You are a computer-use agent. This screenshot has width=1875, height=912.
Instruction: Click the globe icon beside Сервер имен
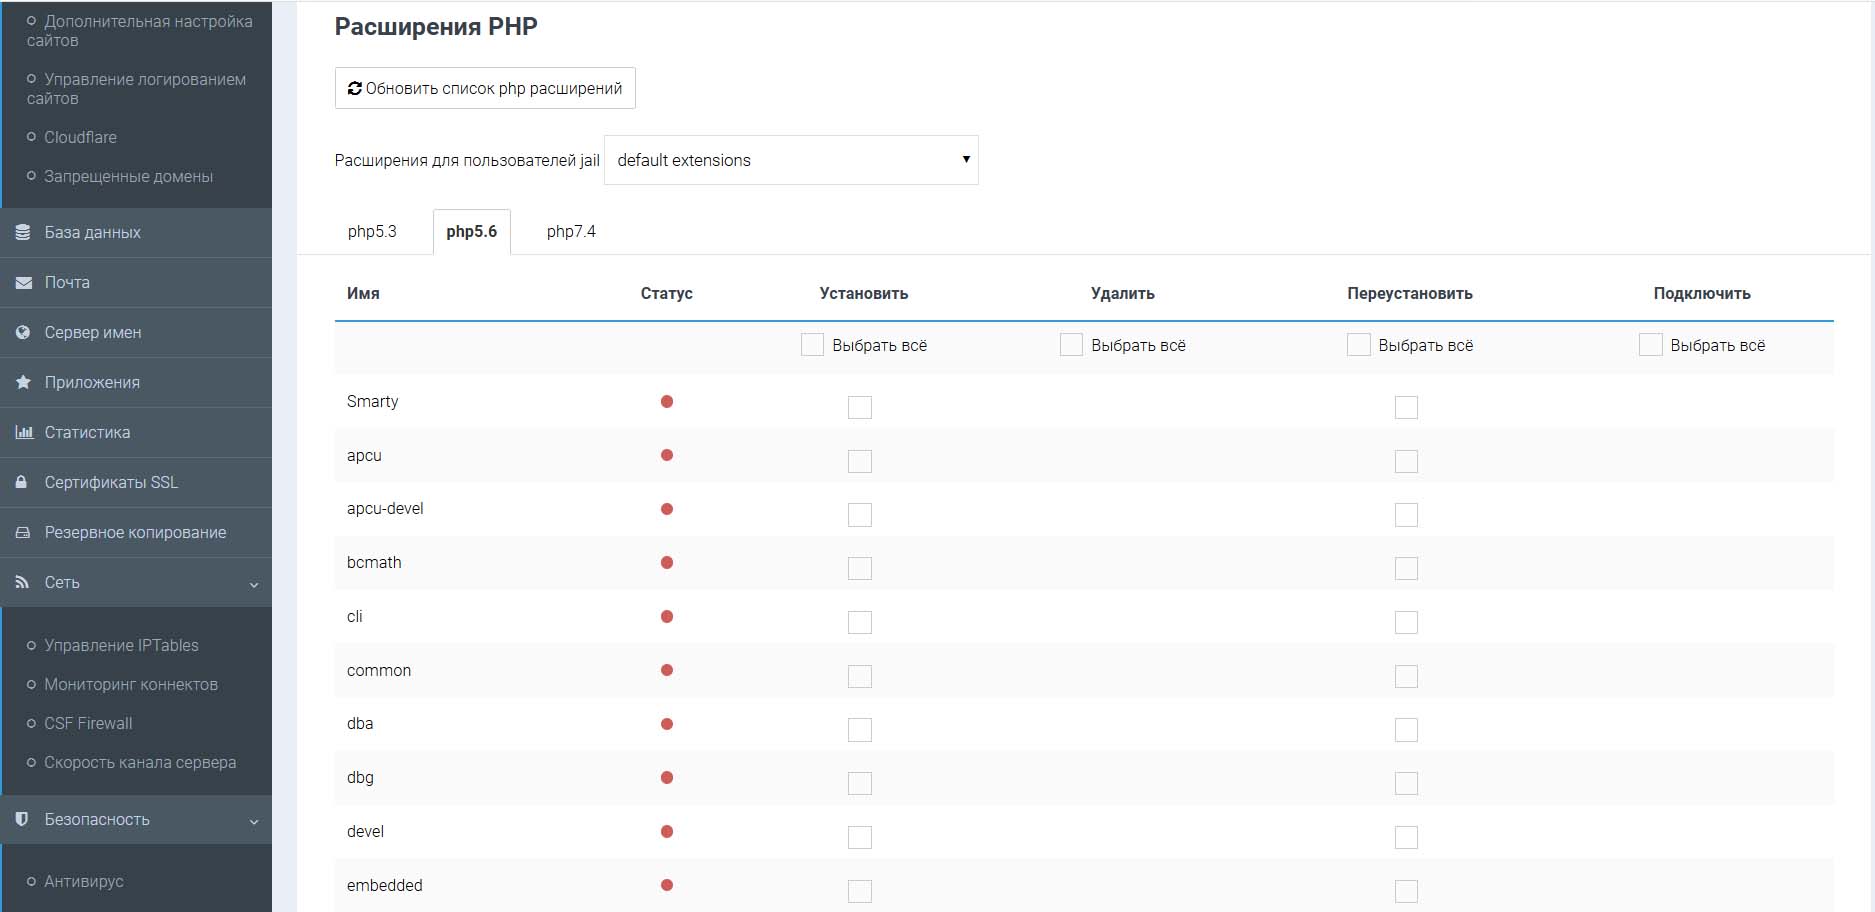click(23, 333)
